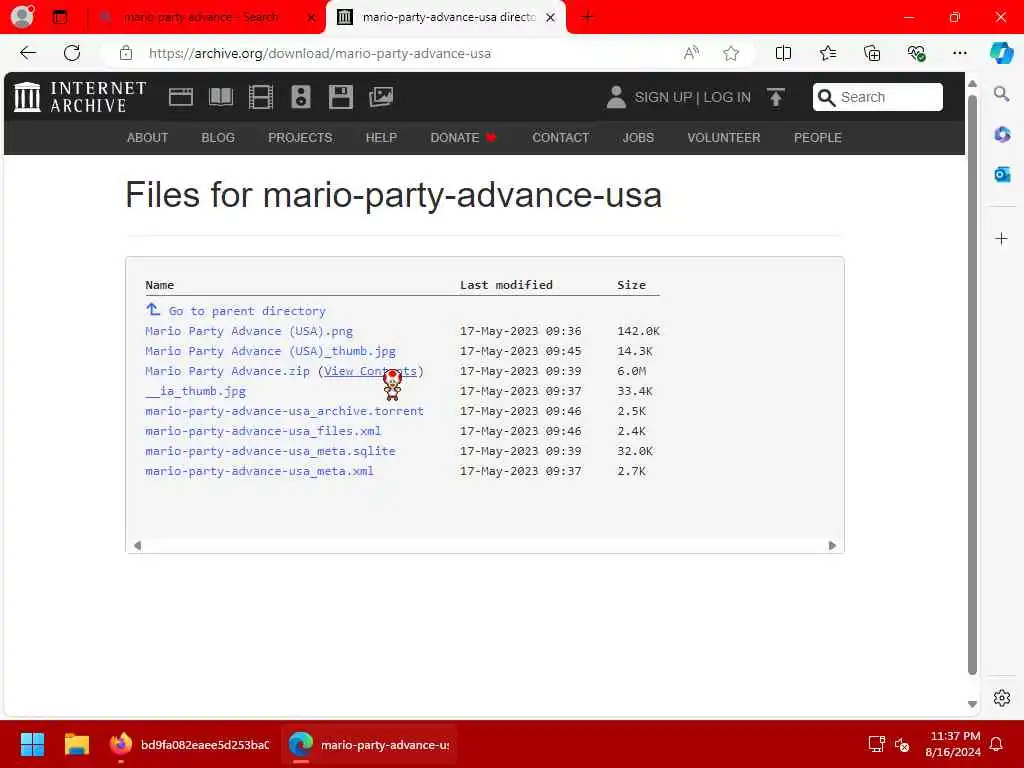Click the browser Refresh button
The image size is (1024, 768).
pyautogui.click(x=72, y=53)
